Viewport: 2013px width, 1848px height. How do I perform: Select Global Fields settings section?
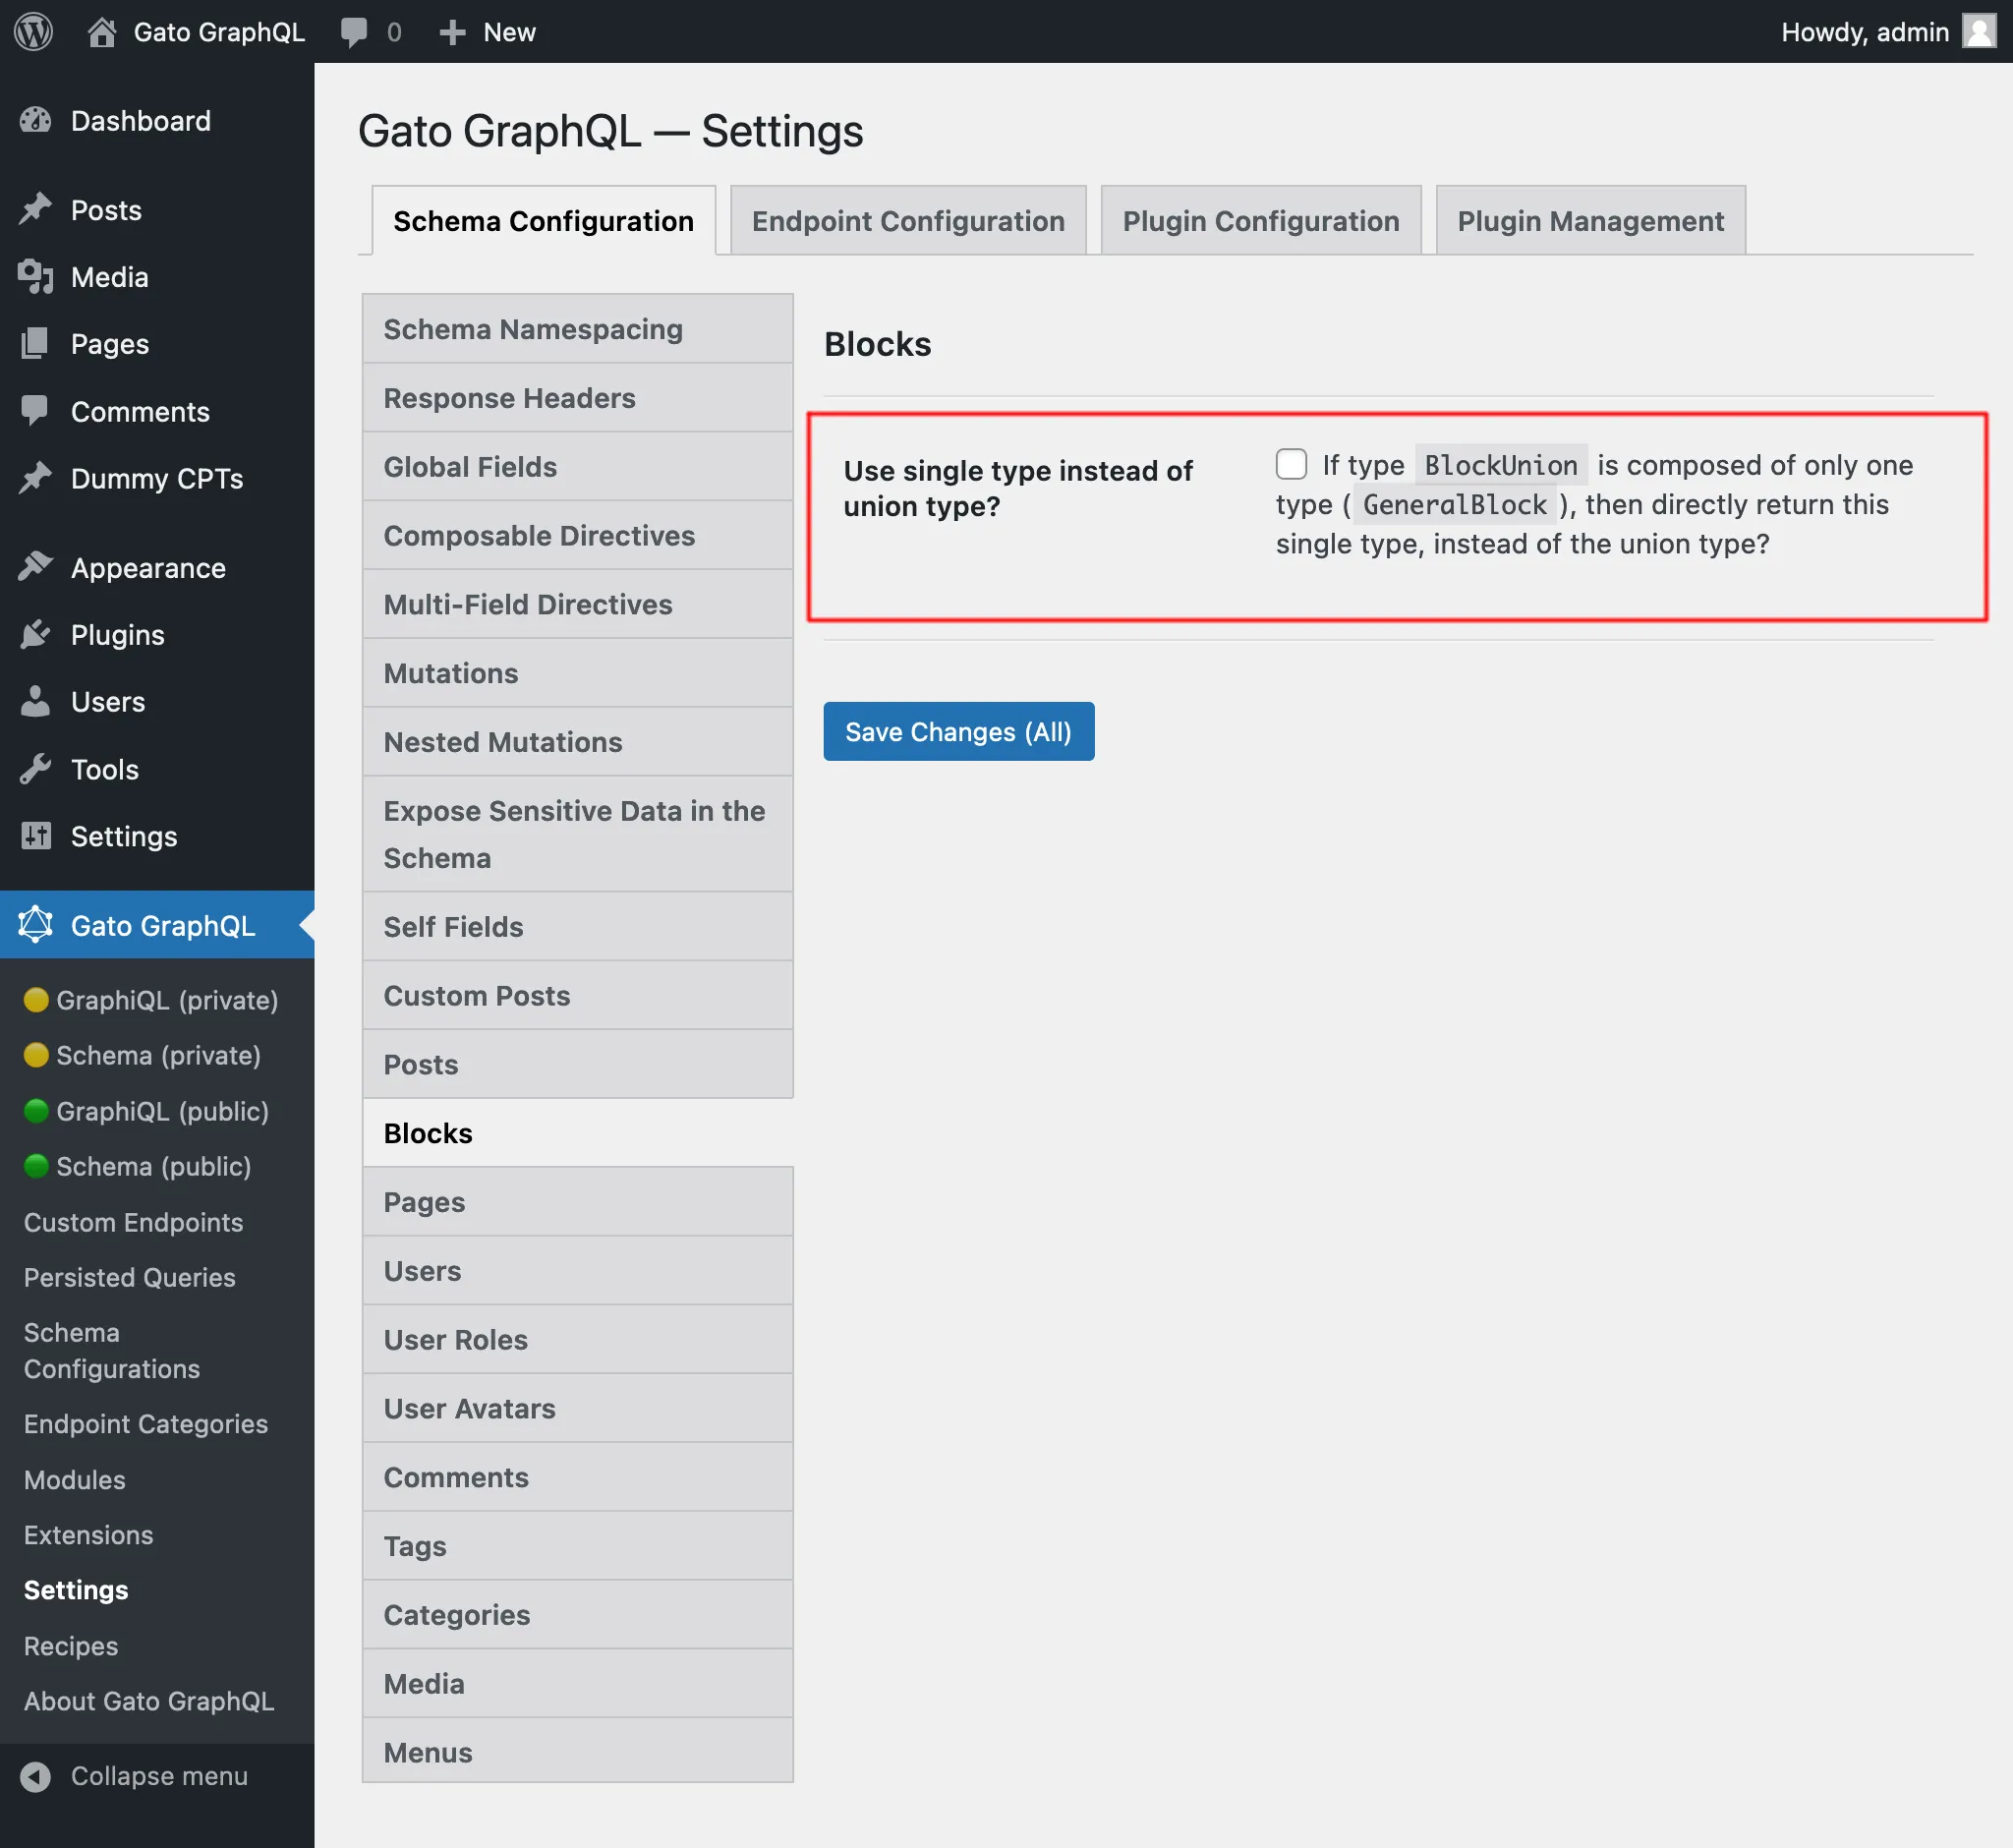click(x=578, y=467)
